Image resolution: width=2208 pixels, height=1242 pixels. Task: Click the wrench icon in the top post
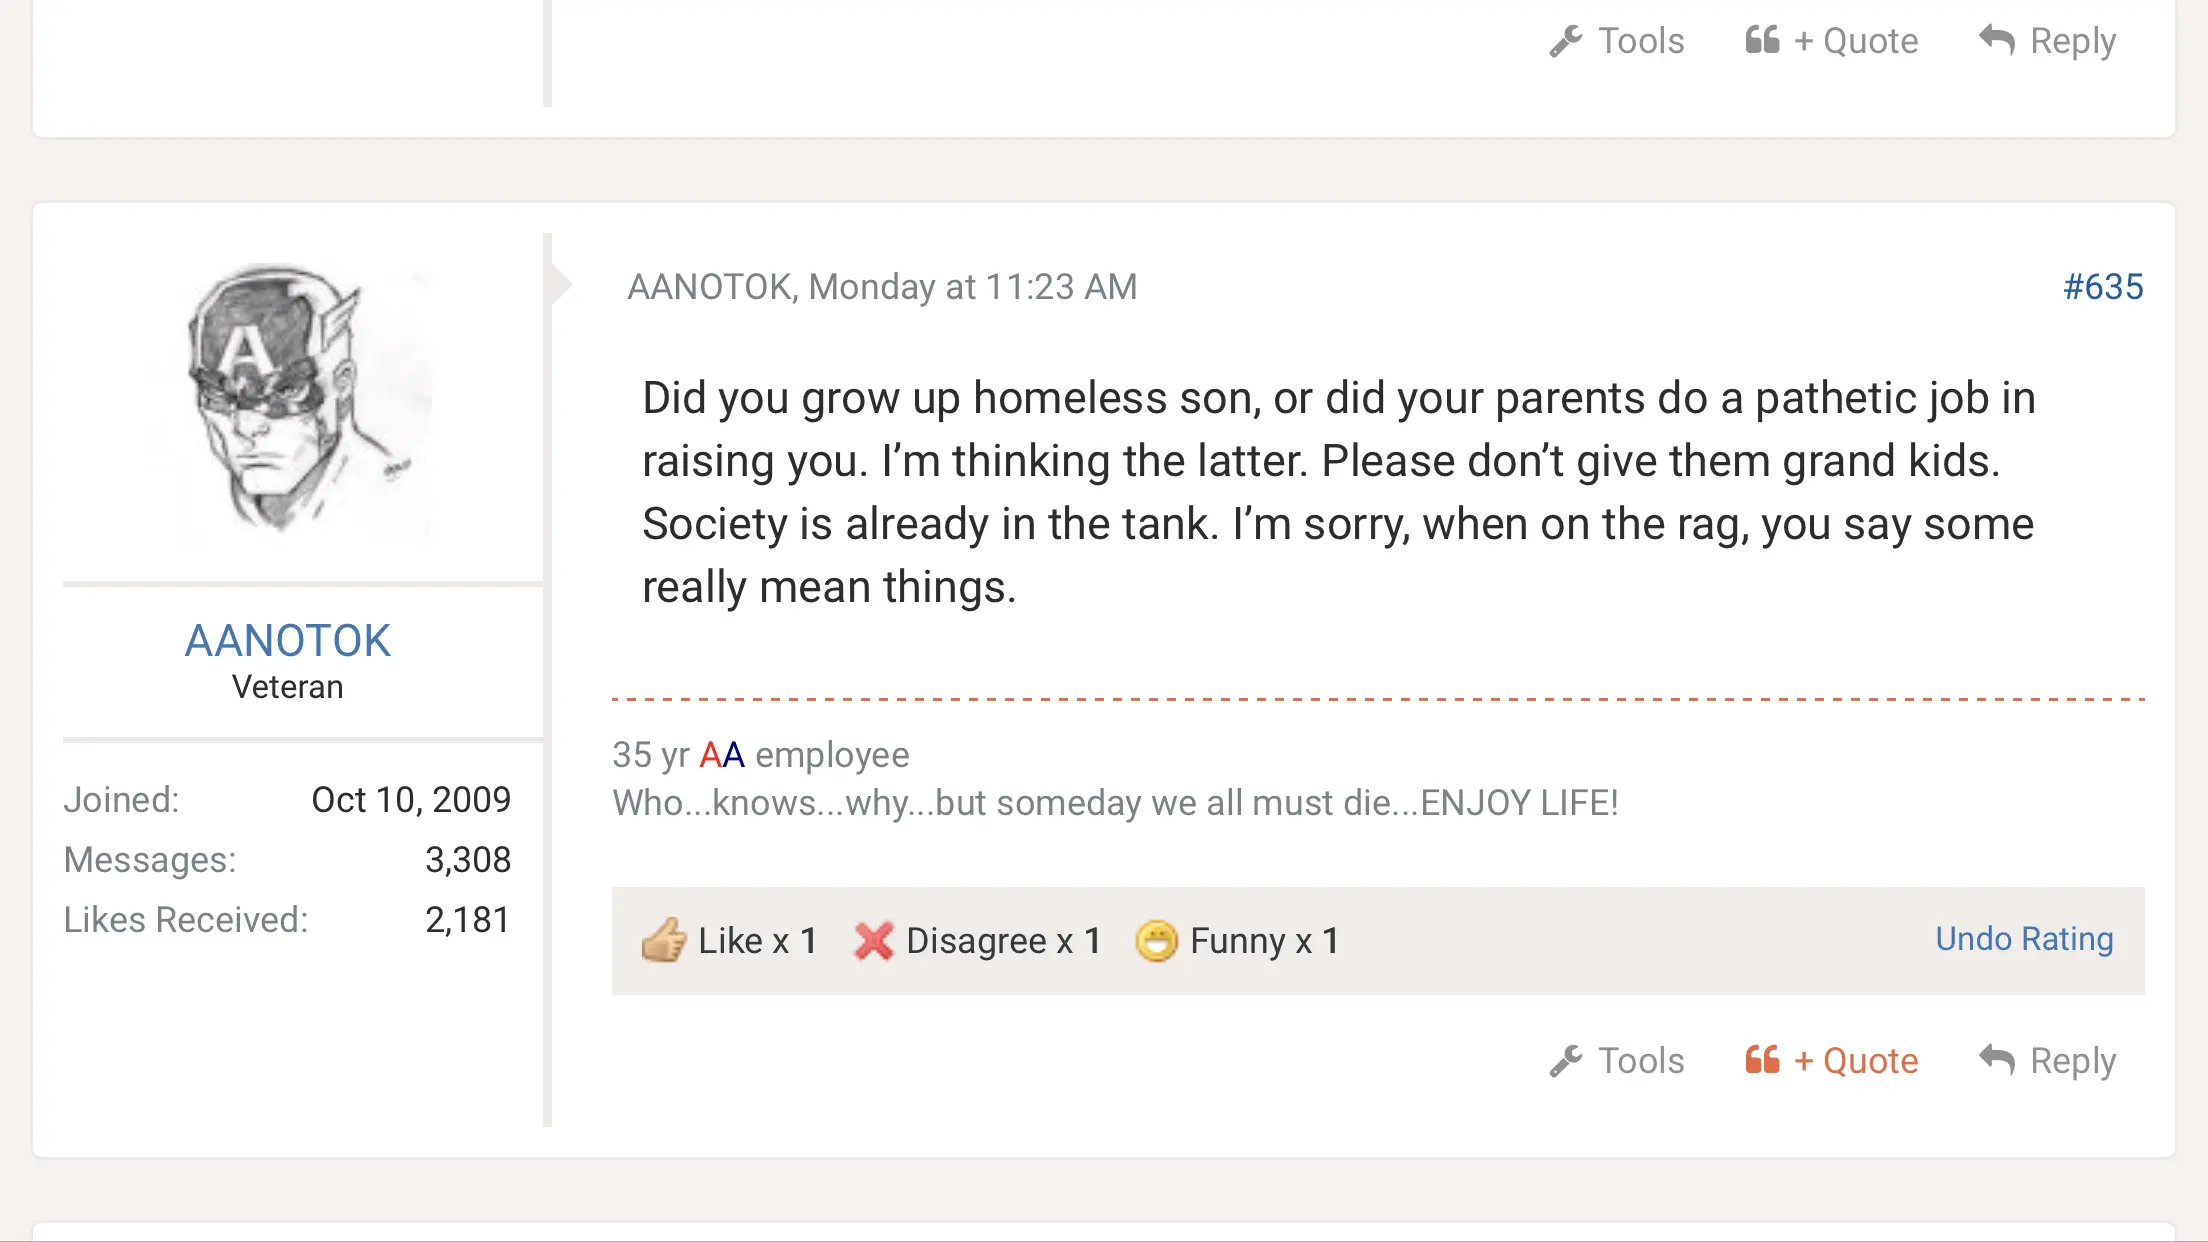(x=1566, y=41)
